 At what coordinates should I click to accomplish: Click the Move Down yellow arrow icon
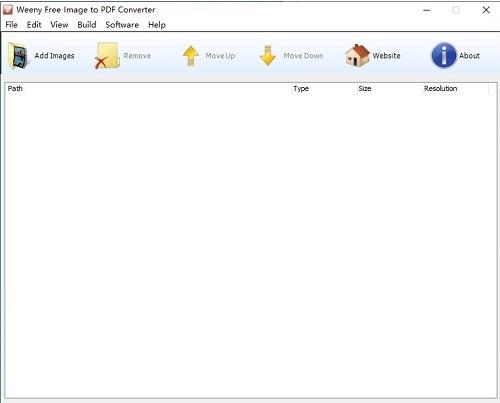[268, 56]
